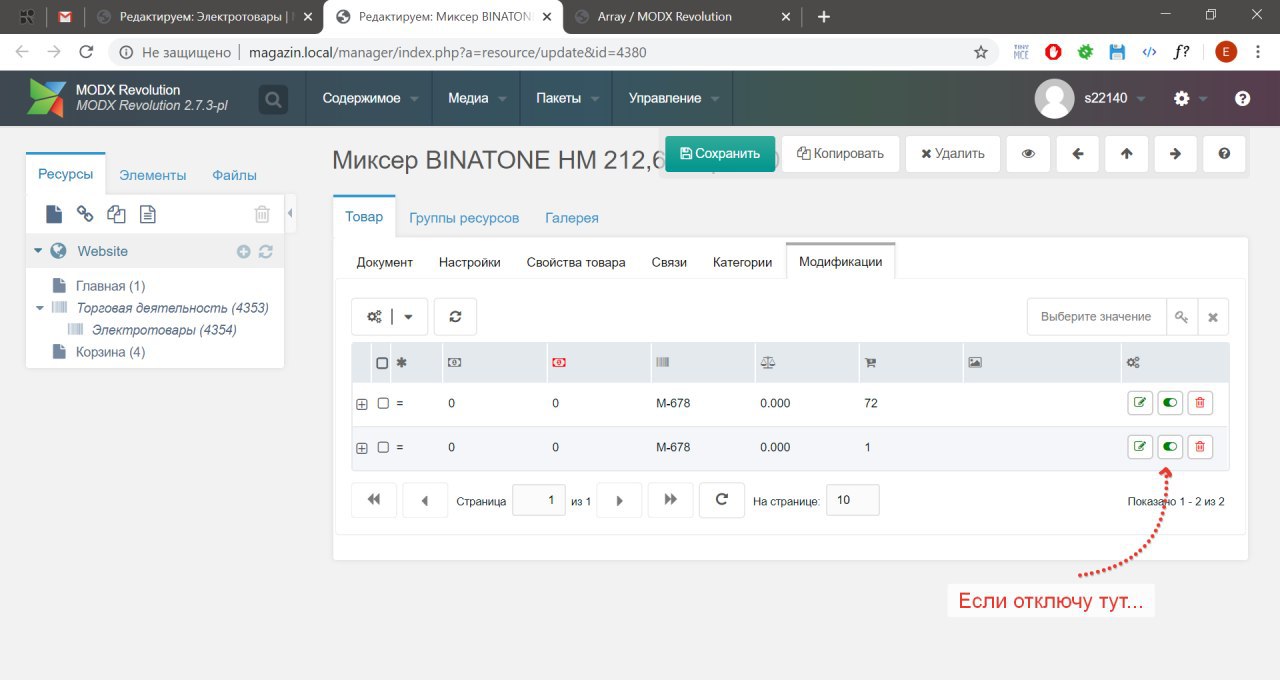Image resolution: width=1280 pixels, height=680 pixels.
Task: Create new document in resource tree toolbar
Action: 54,214
